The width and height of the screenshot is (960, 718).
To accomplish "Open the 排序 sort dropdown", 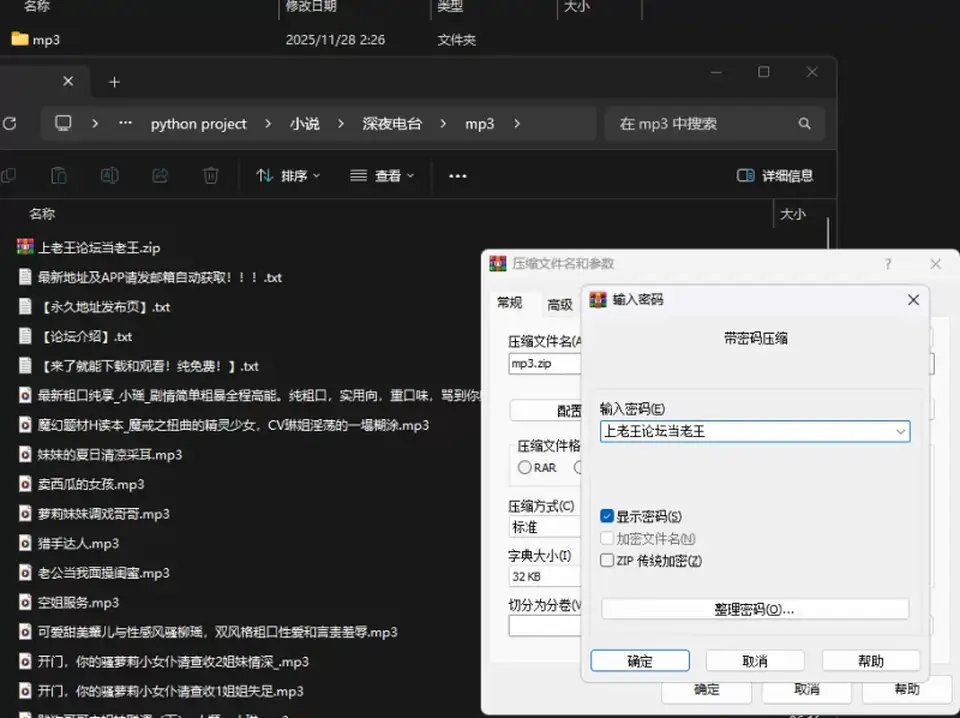I will coord(288,176).
